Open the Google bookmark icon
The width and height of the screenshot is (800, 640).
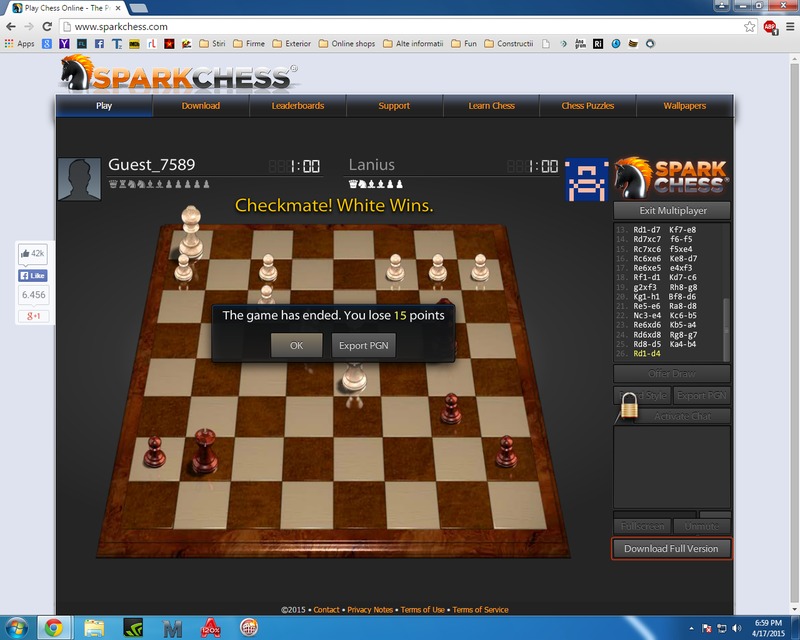[x=46, y=44]
